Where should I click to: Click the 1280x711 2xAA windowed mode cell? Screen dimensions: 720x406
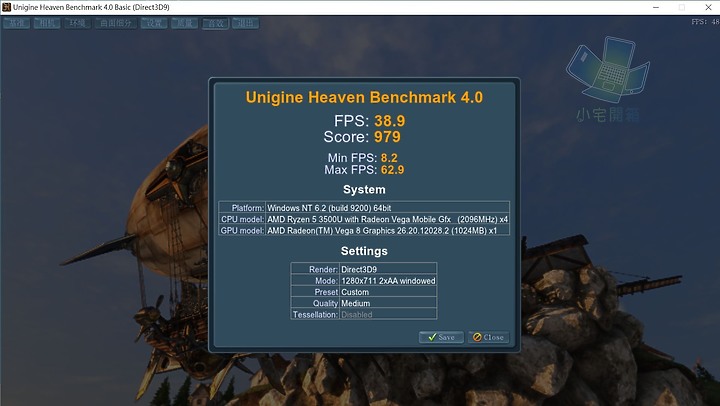pyautogui.click(x=388, y=281)
